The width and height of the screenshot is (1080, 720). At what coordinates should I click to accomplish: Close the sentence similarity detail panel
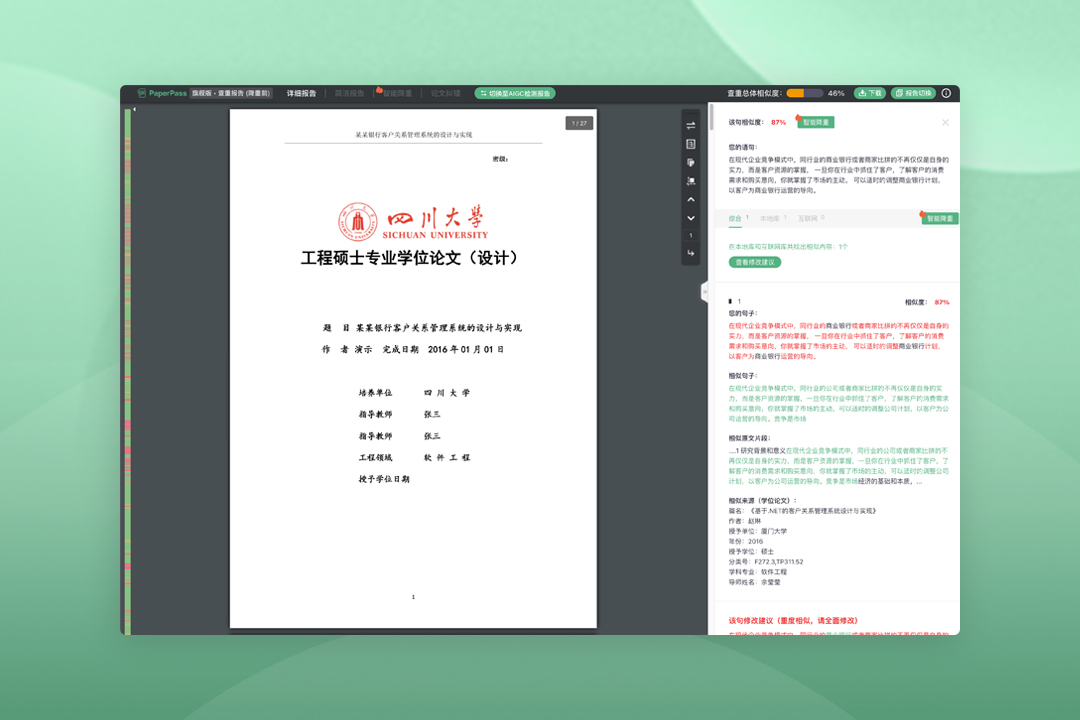point(945,123)
